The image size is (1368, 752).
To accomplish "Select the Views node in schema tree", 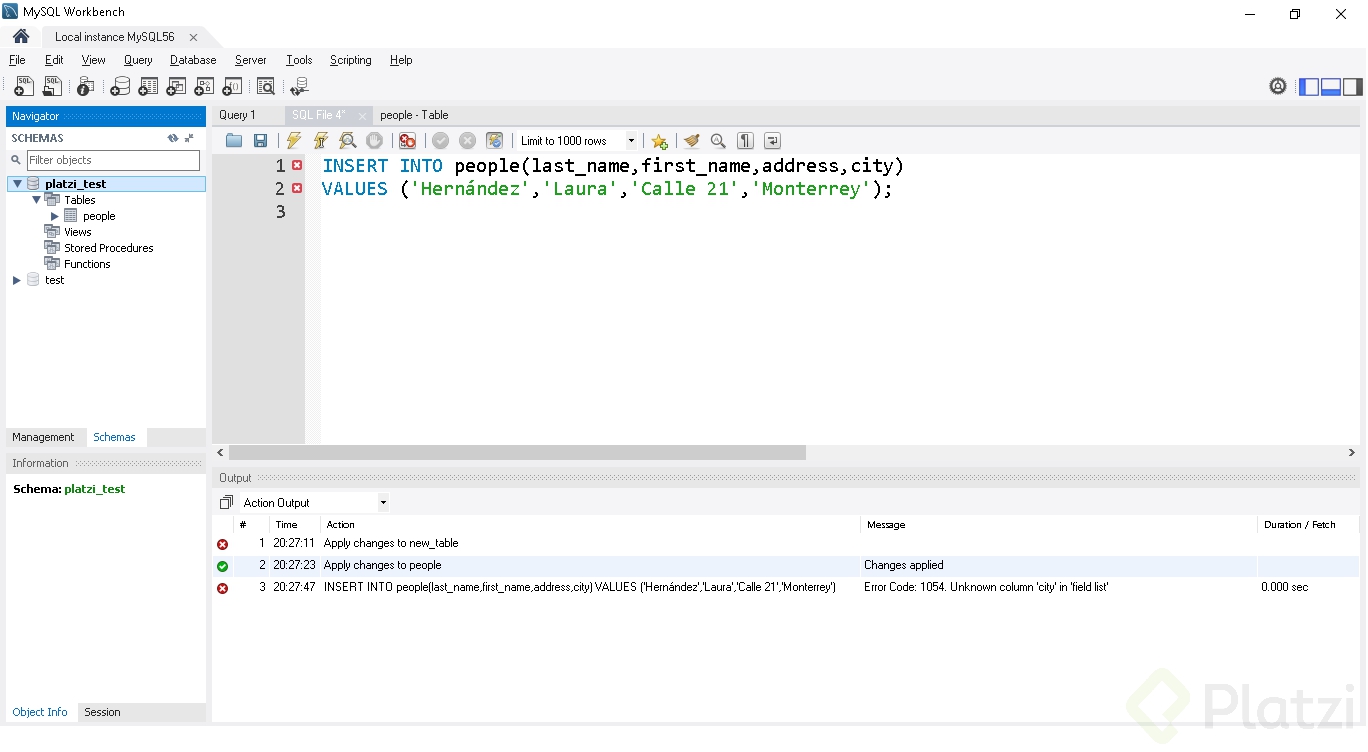I will click(x=77, y=232).
